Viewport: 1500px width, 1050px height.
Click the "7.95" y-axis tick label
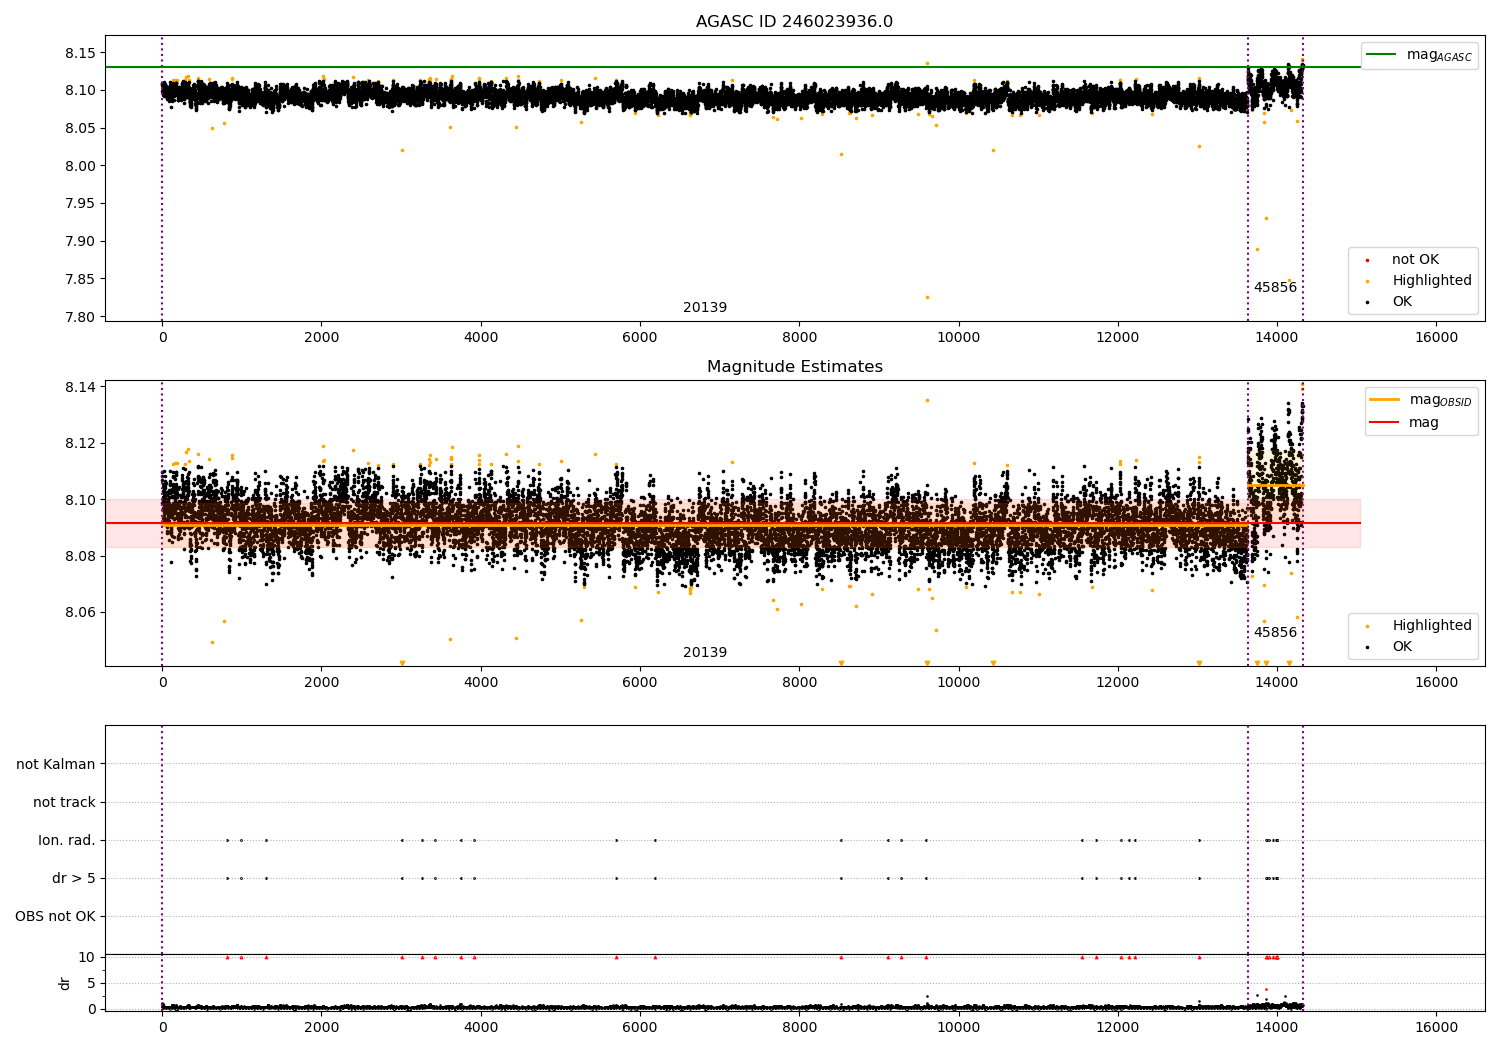pyautogui.click(x=79, y=204)
